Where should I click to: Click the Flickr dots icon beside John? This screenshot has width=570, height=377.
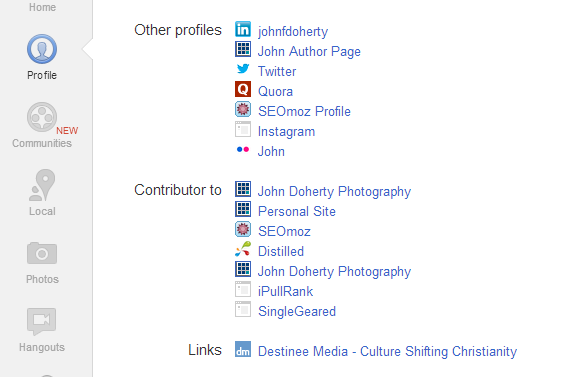243,149
